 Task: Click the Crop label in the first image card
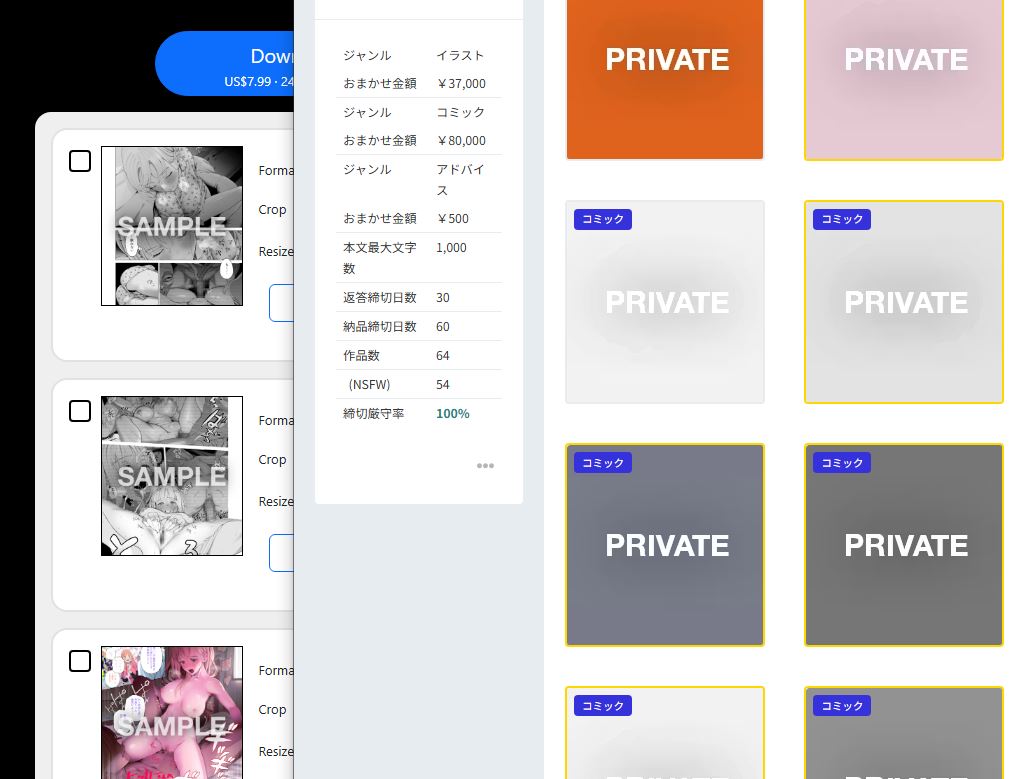click(272, 209)
